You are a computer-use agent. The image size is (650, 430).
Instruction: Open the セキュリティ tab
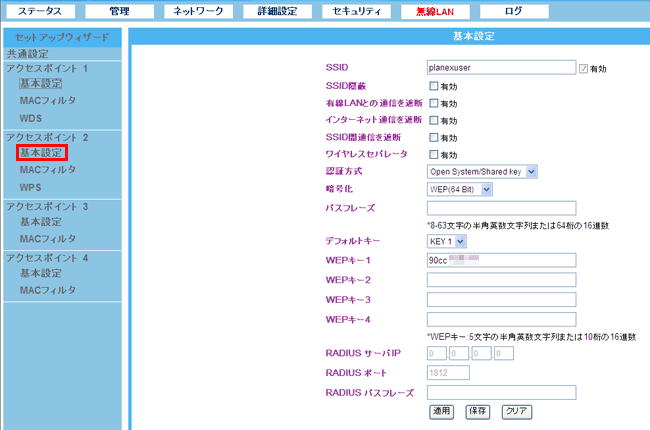356,11
